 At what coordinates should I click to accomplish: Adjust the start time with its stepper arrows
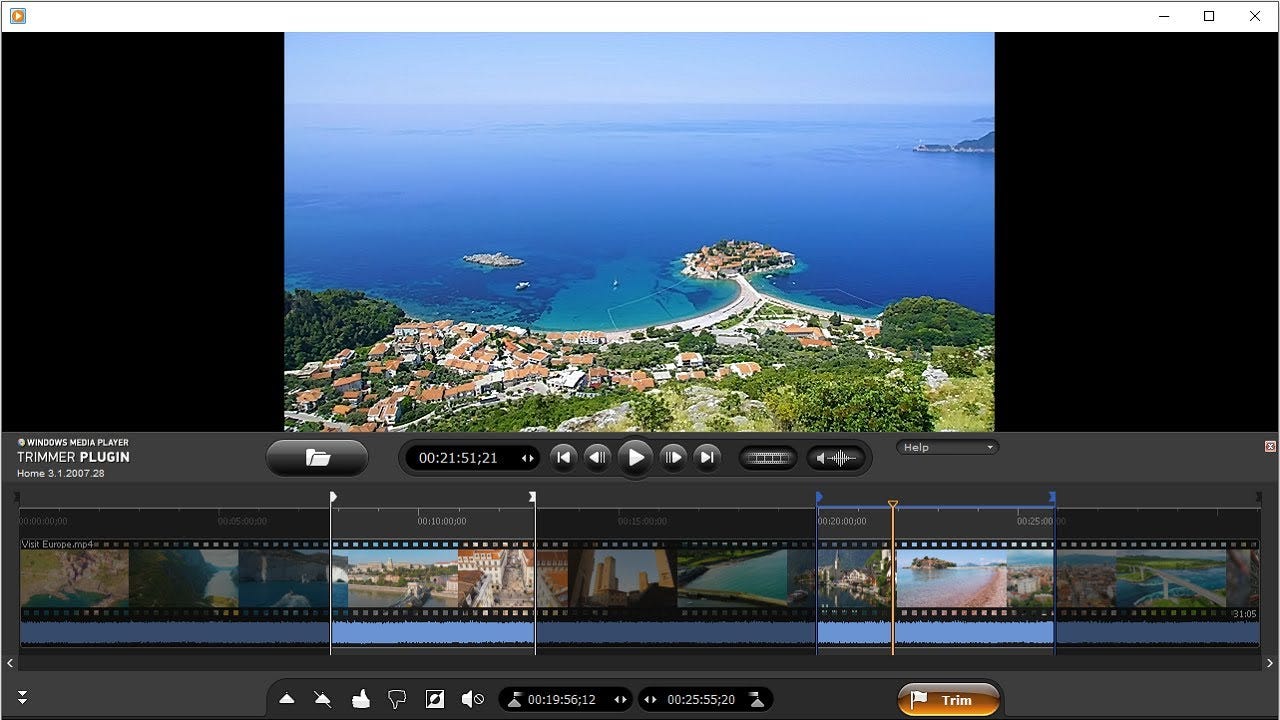620,699
